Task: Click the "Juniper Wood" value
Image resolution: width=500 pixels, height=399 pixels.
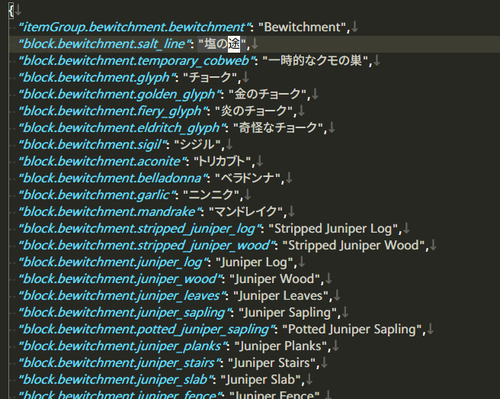Action: pyautogui.click(x=274, y=279)
